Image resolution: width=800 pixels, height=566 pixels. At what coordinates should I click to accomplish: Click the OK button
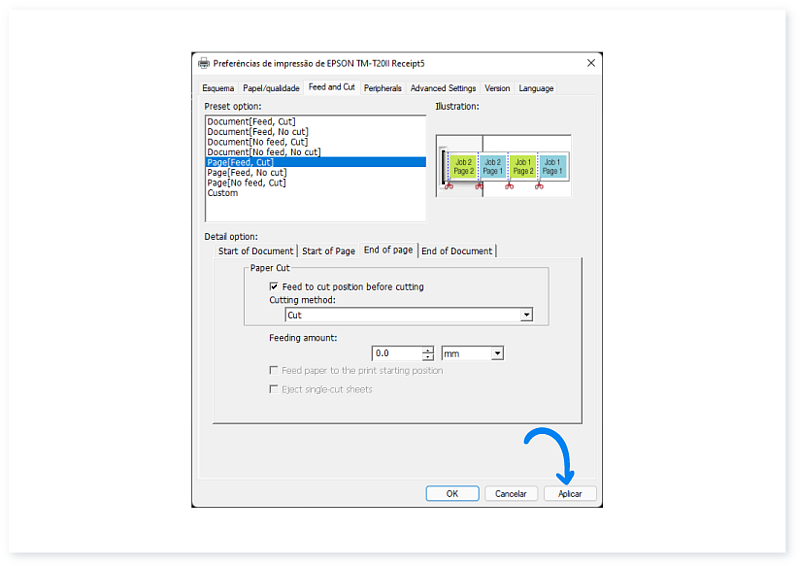(452, 493)
